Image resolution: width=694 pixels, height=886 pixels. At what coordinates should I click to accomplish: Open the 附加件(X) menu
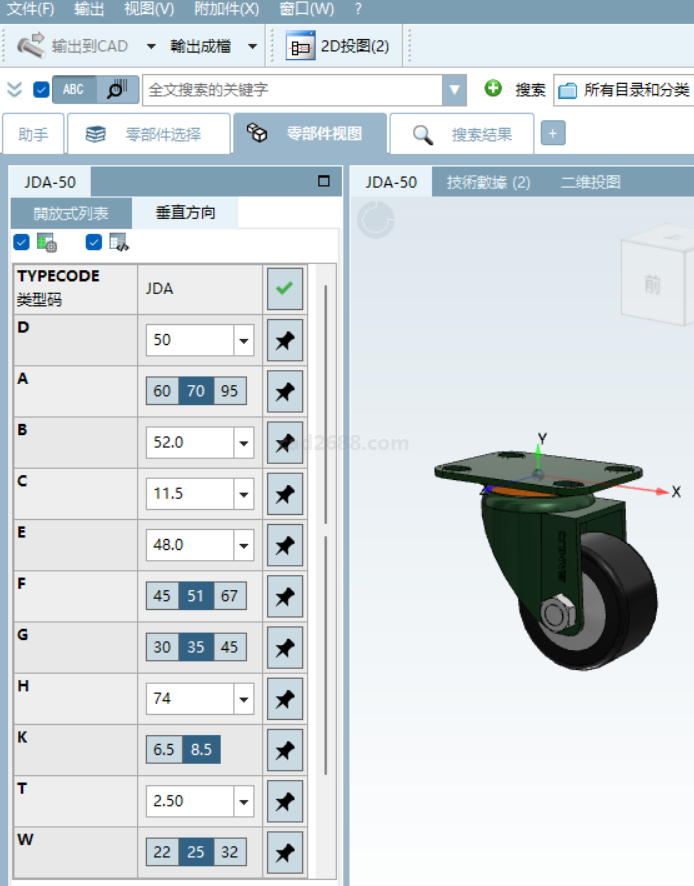pos(227,9)
